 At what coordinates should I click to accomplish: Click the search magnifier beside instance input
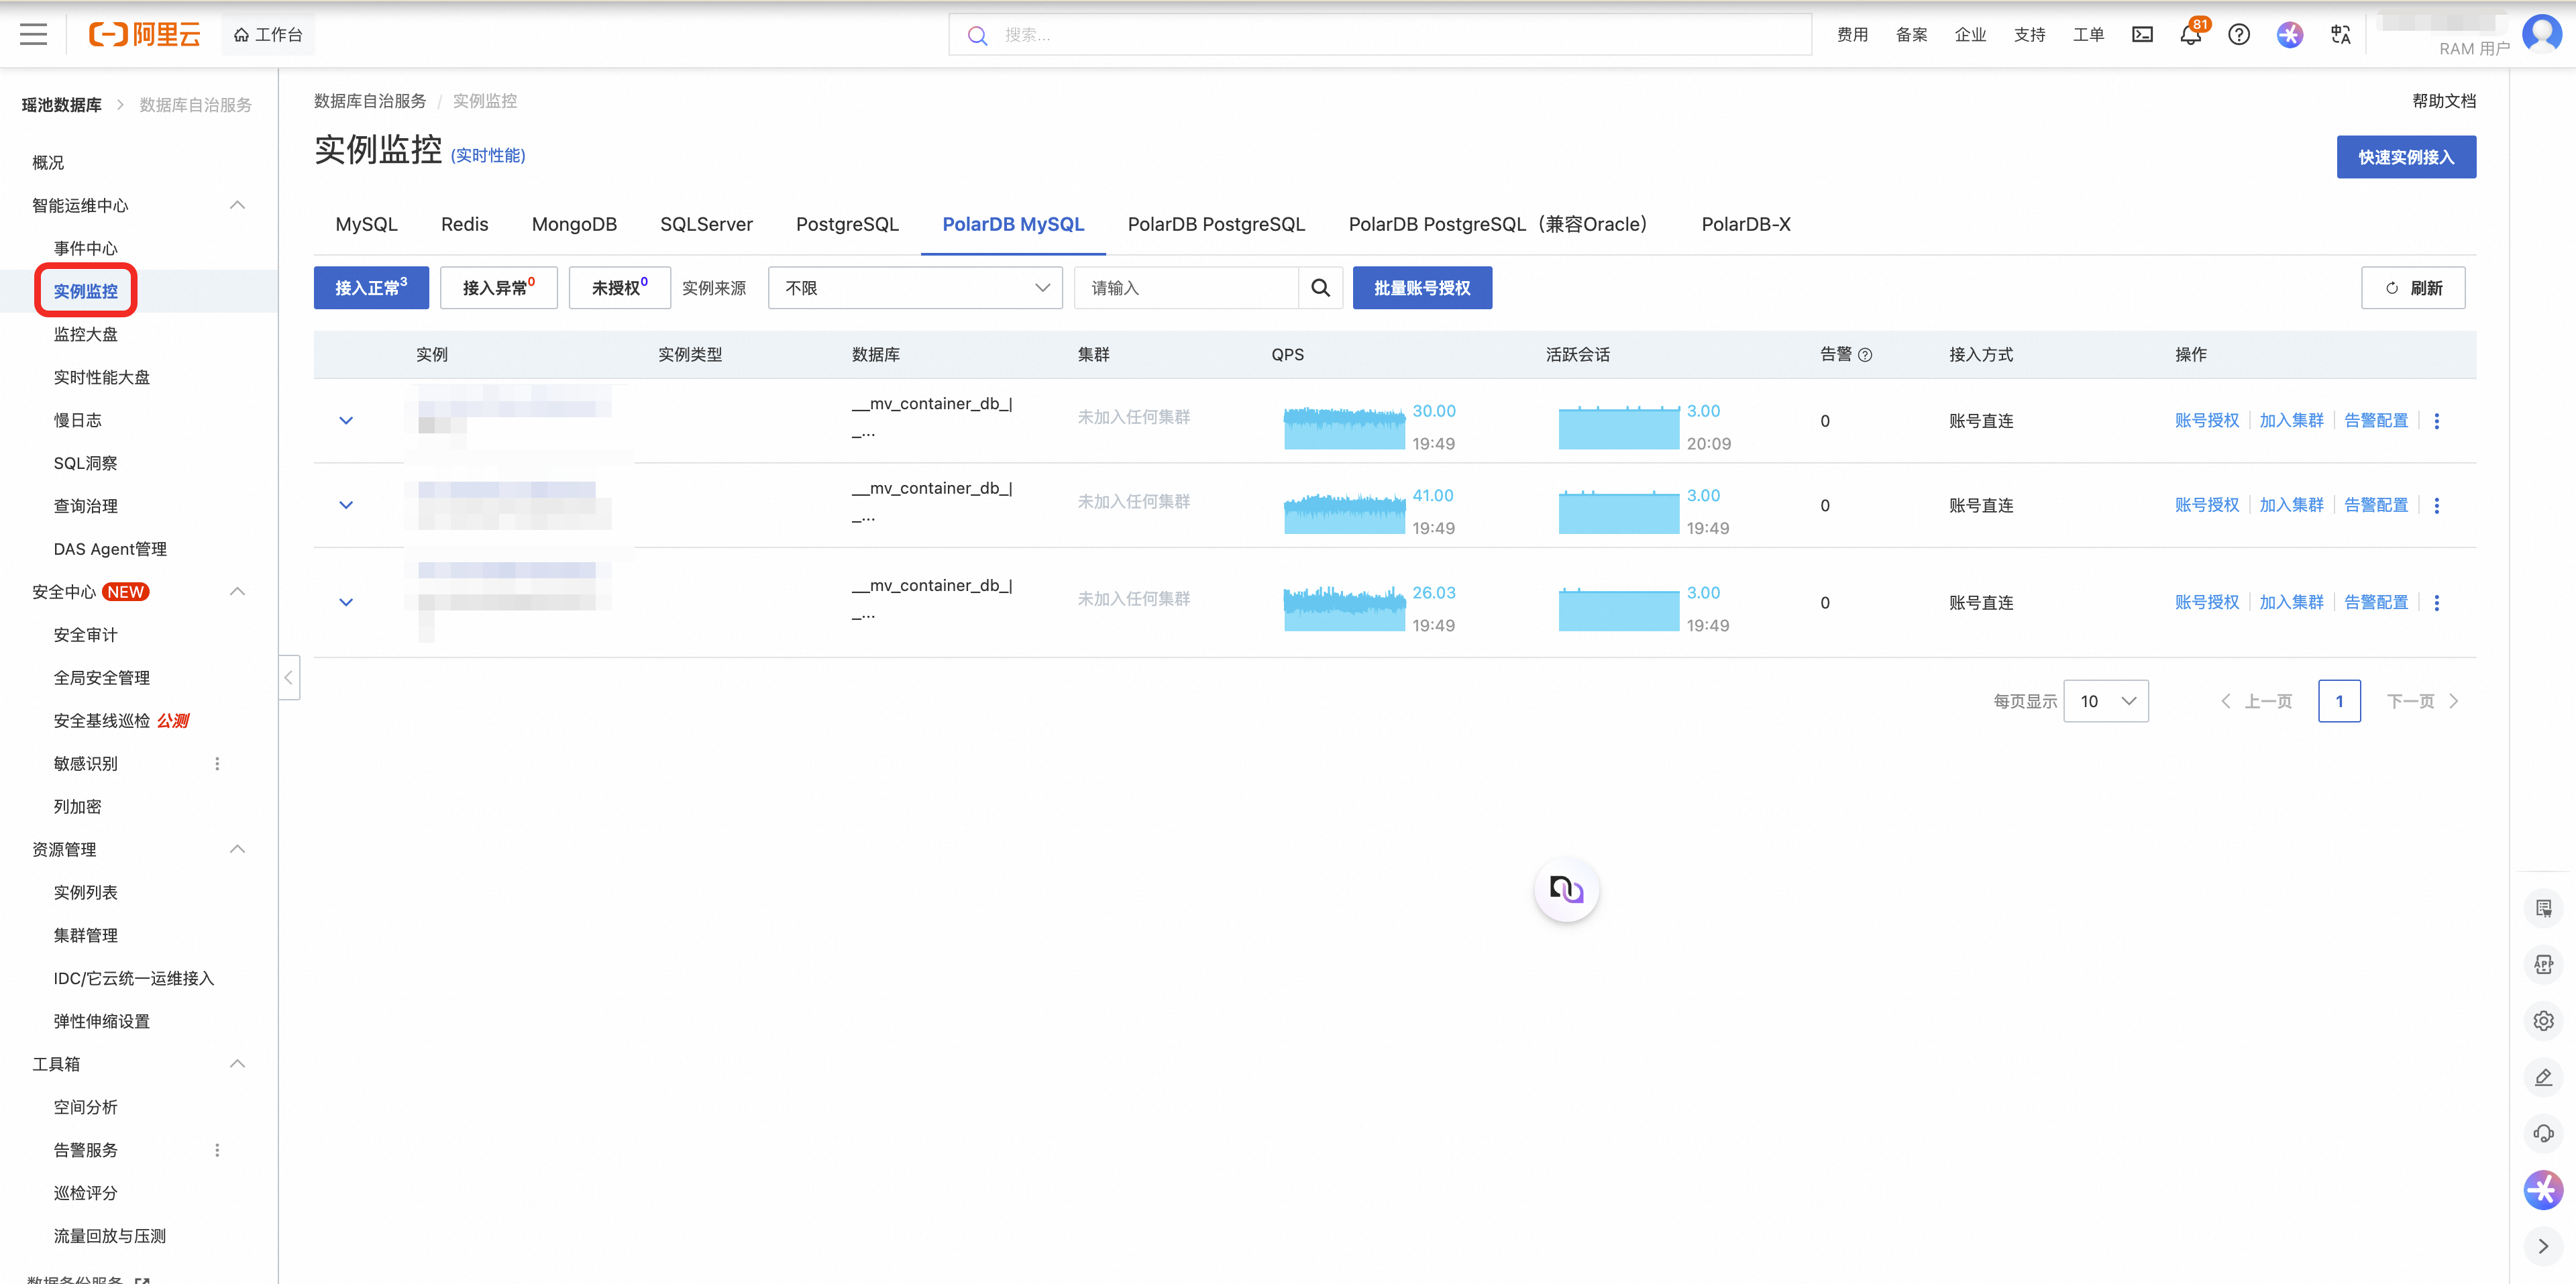click(x=1320, y=288)
